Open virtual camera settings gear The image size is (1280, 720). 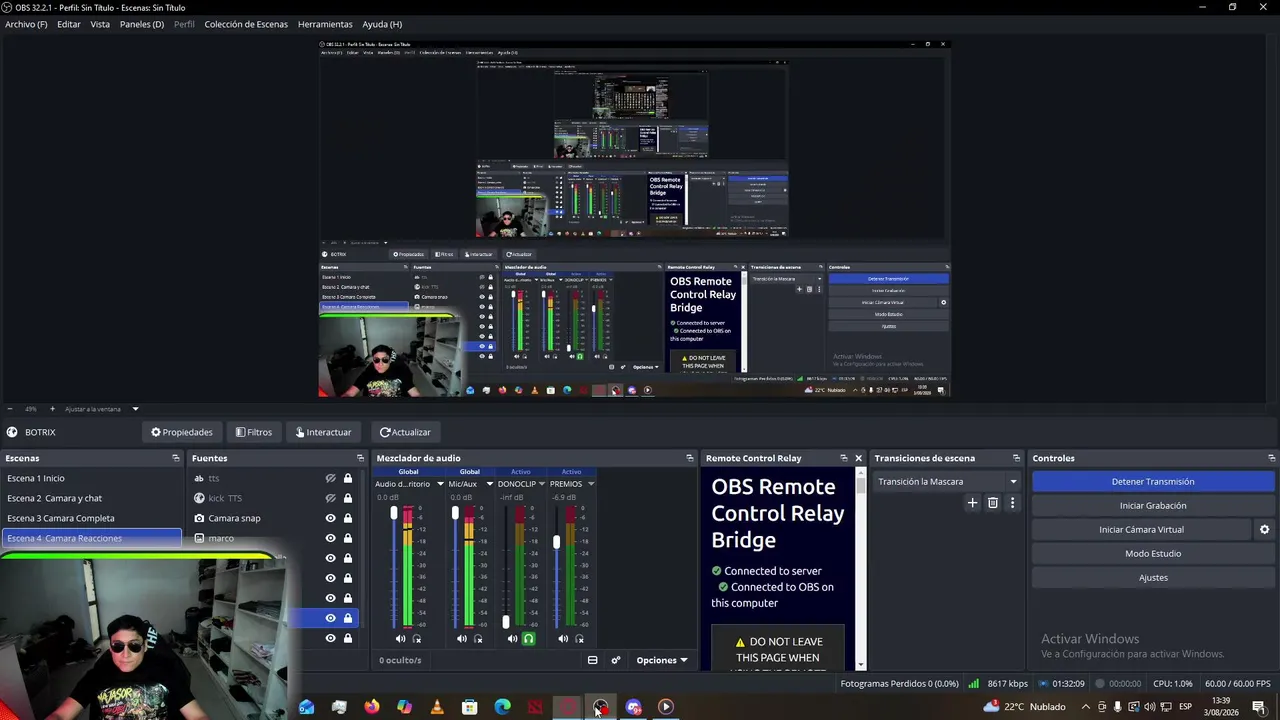1264,529
